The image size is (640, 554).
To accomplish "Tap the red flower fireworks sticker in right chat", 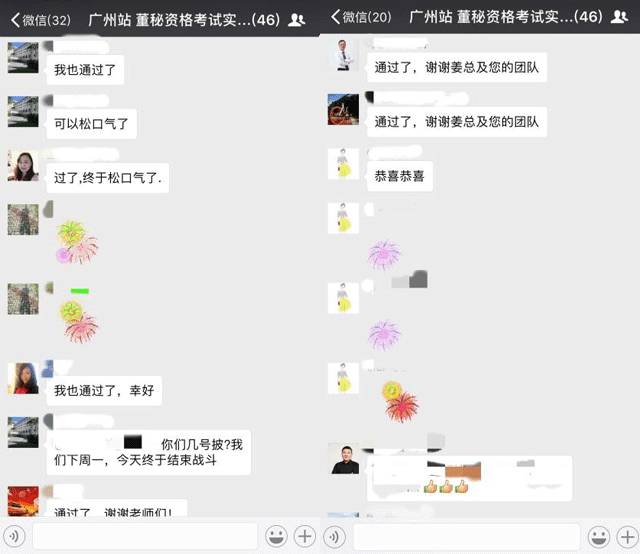I will (400, 401).
